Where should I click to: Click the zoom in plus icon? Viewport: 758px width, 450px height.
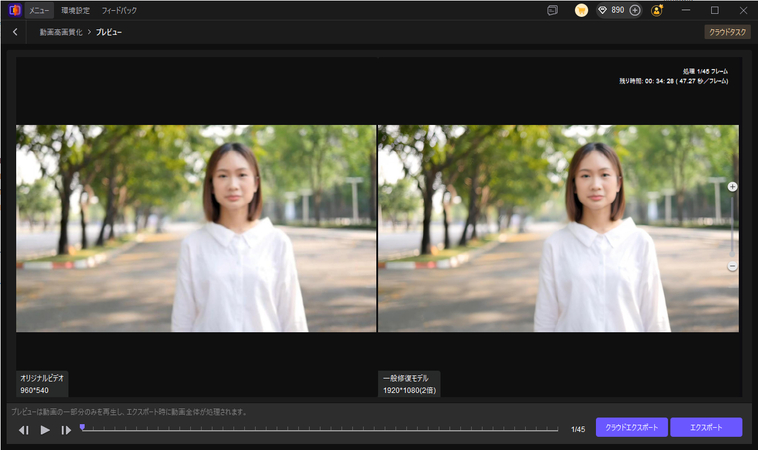coord(732,187)
